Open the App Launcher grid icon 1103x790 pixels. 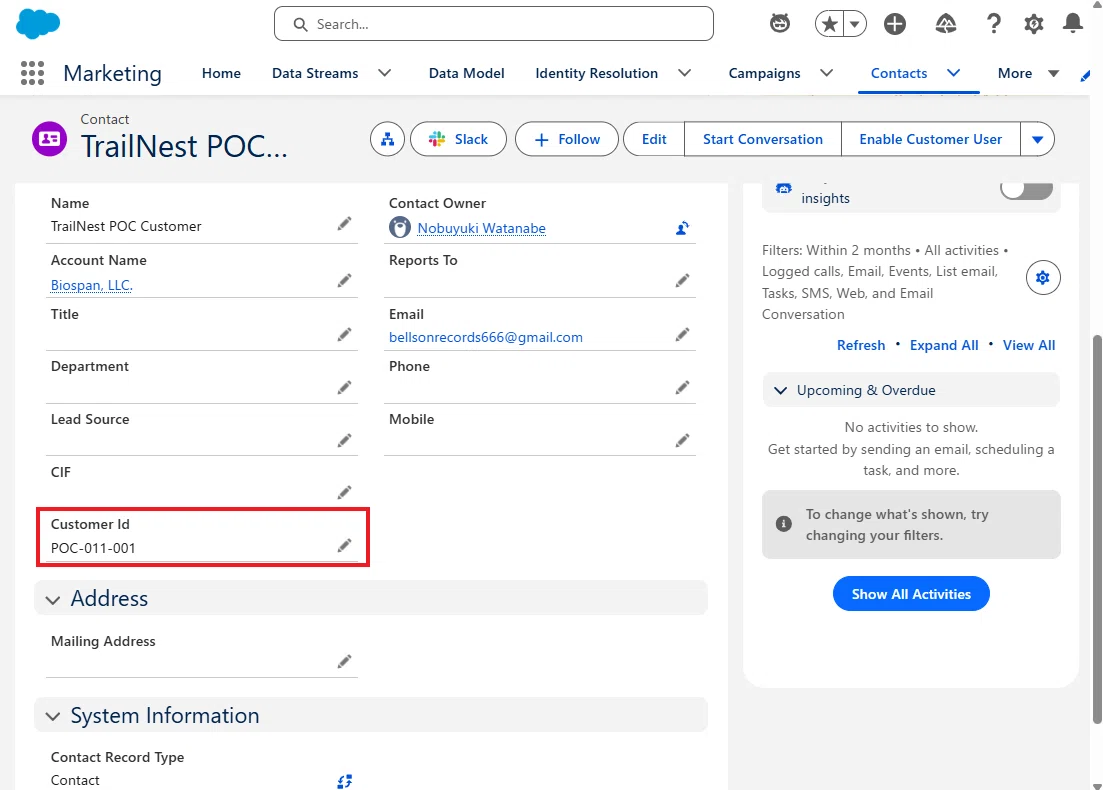[x=32, y=73]
